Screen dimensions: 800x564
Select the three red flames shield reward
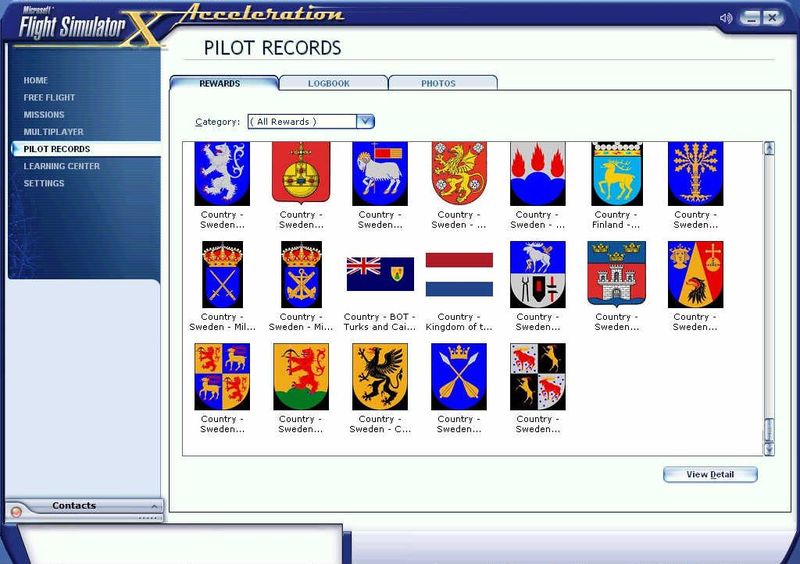538,174
